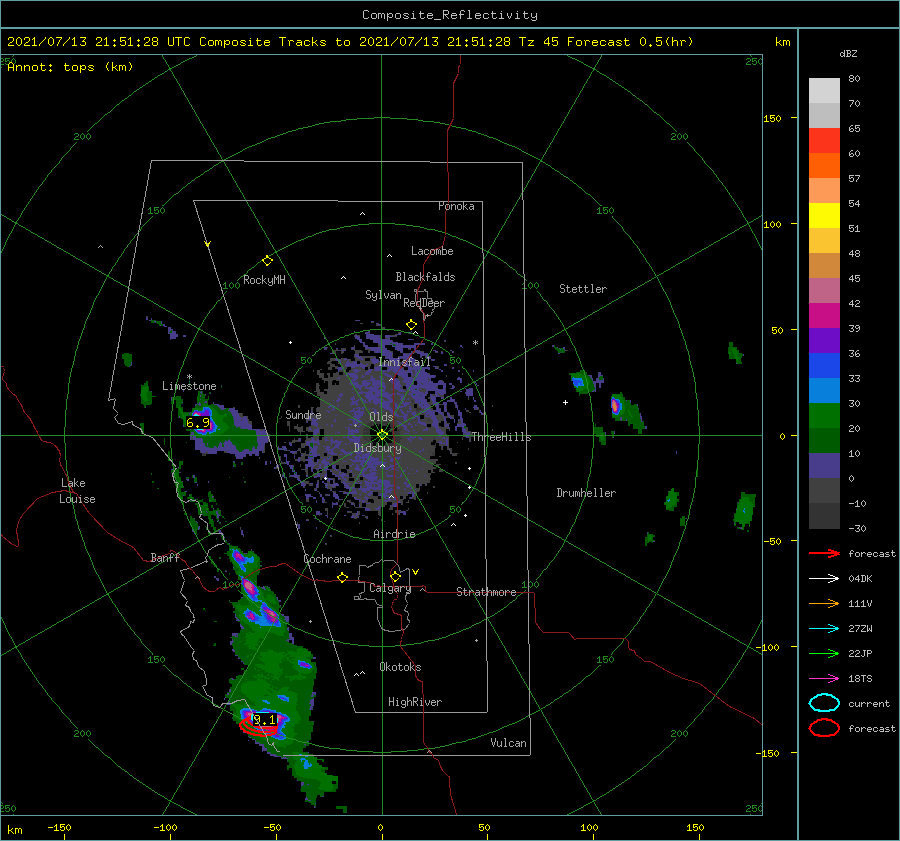Click the 6.9 storm top annotation

click(x=198, y=423)
